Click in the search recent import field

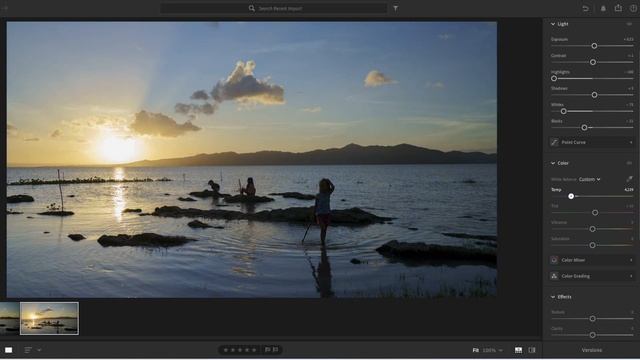[x=273, y=8]
